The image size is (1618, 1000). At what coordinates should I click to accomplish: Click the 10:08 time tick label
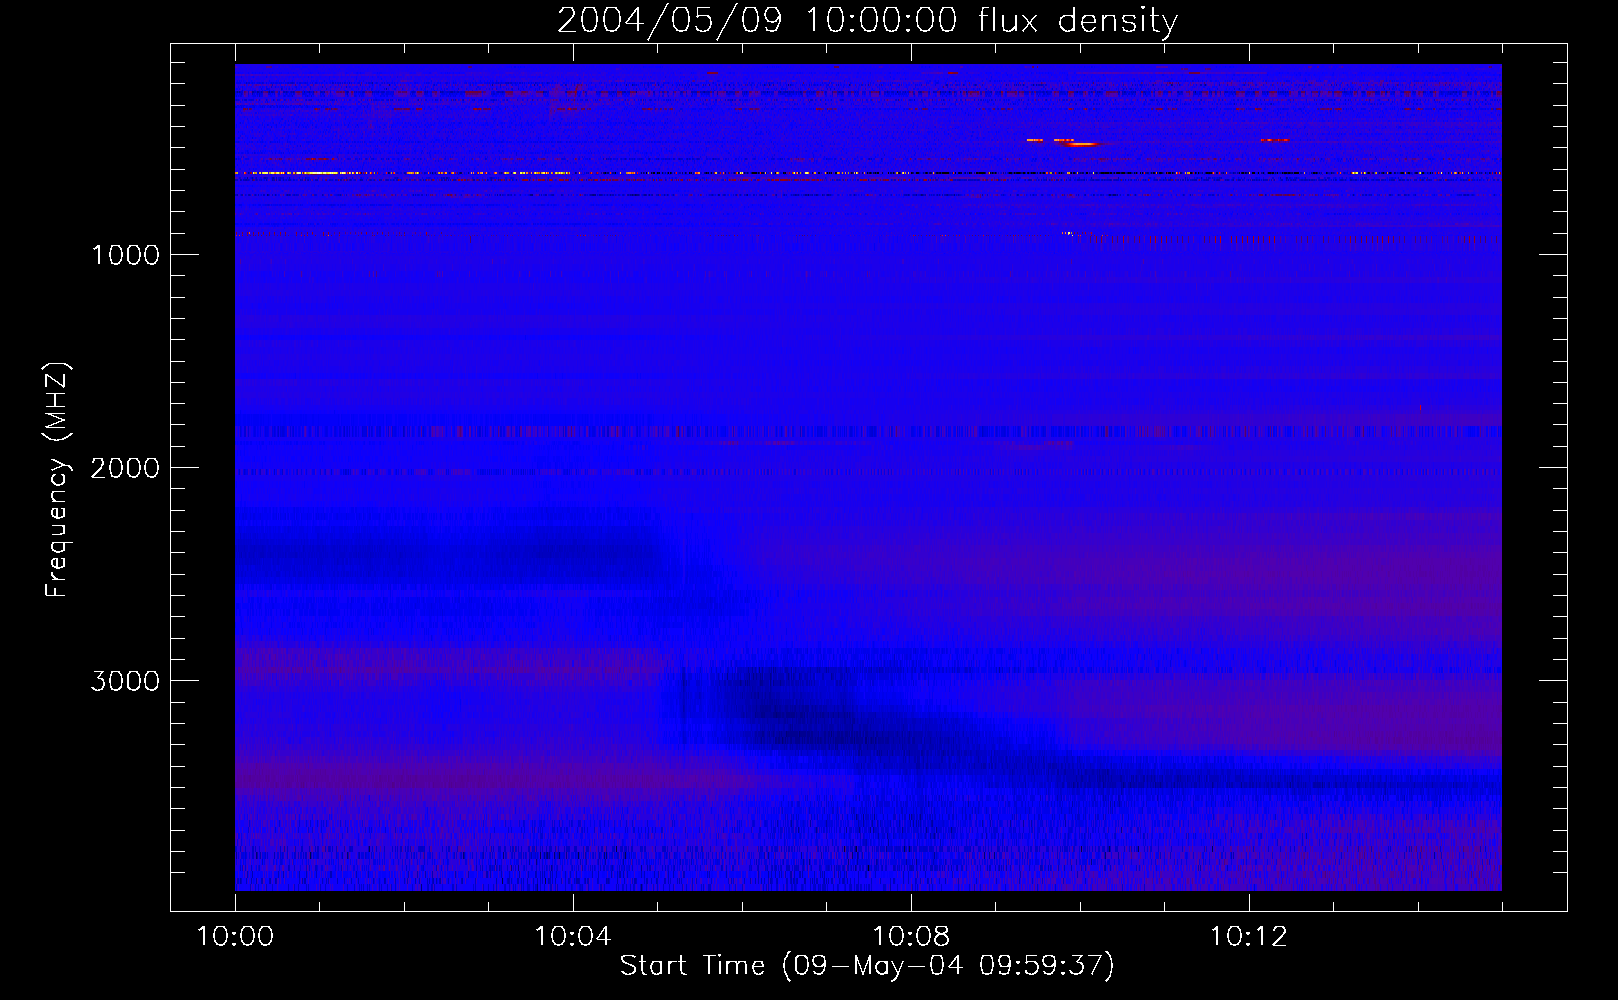point(911,937)
